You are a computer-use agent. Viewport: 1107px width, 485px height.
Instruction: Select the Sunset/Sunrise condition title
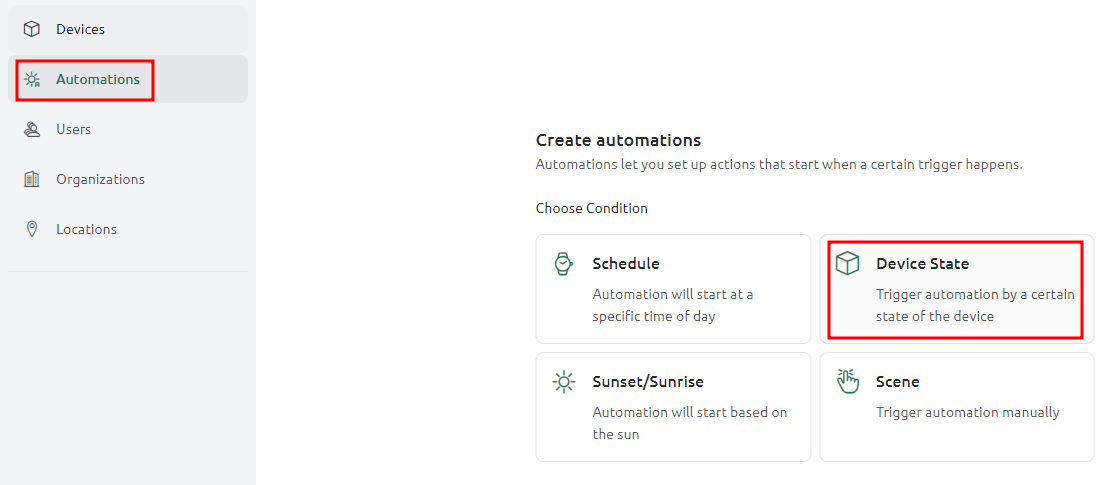pos(648,382)
